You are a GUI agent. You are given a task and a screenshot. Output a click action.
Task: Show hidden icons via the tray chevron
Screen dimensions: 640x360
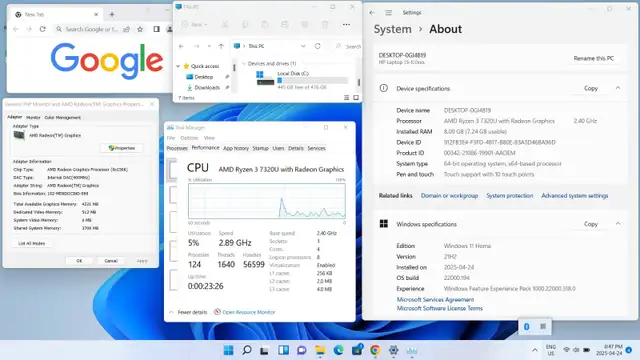click(x=535, y=350)
